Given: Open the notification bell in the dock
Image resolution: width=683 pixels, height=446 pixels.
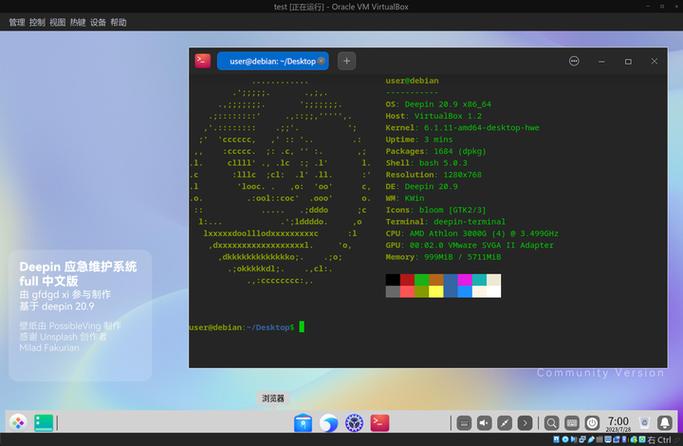Looking at the screenshot, I should point(665,423).
